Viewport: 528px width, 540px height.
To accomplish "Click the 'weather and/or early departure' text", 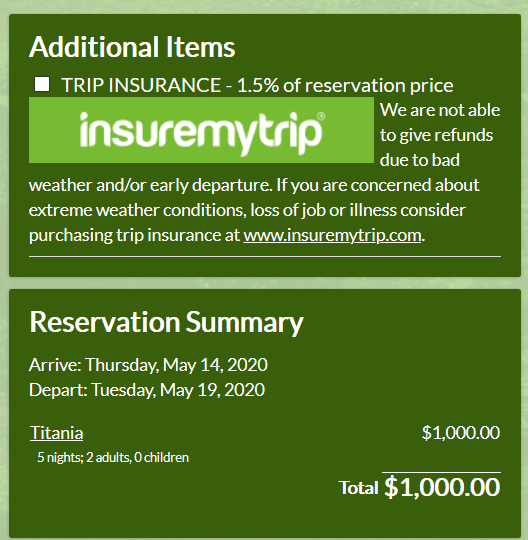I will [x=151, y=185].
